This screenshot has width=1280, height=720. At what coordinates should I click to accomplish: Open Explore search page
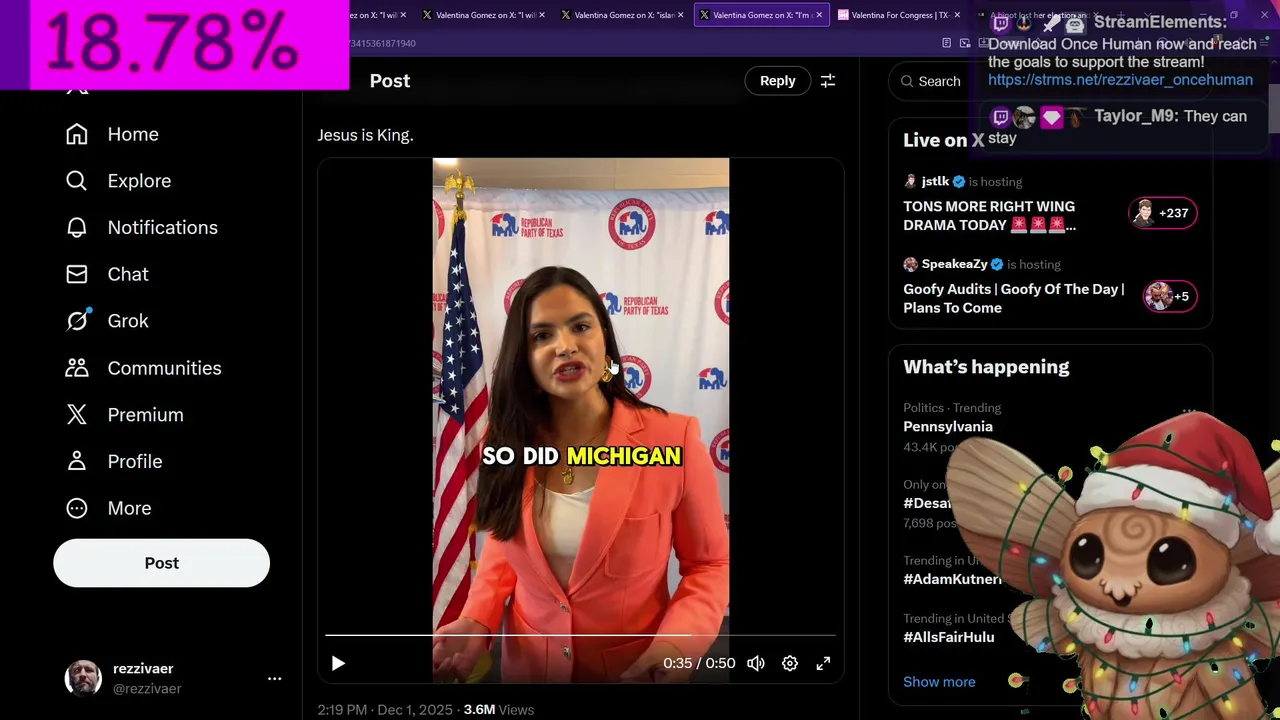(x=118, y=181)
